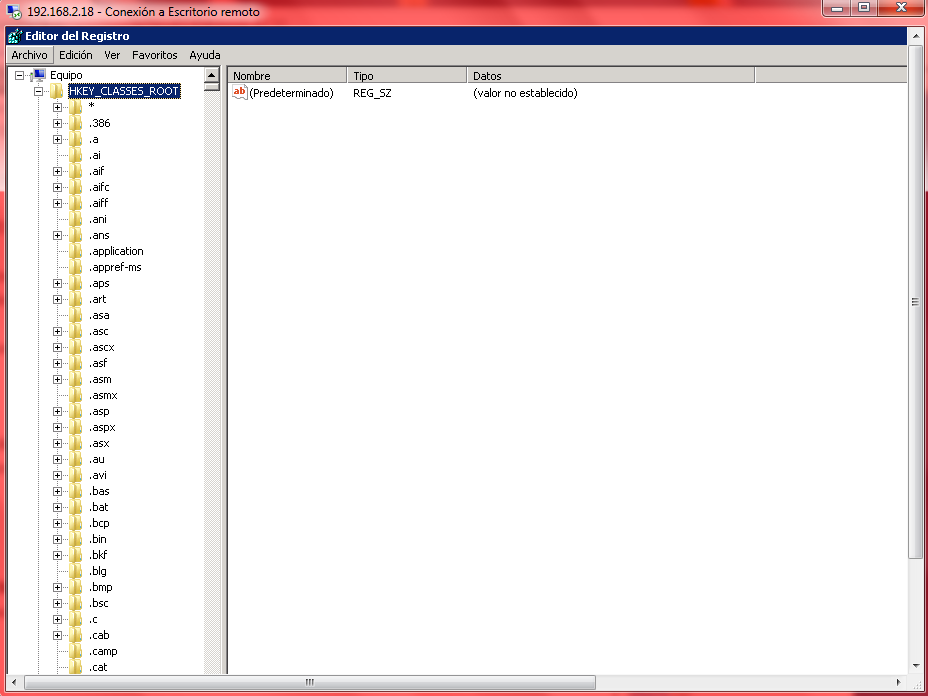
Task: Expand the .386 registry key
Action: pyautogui.click(x=57, y=123)
